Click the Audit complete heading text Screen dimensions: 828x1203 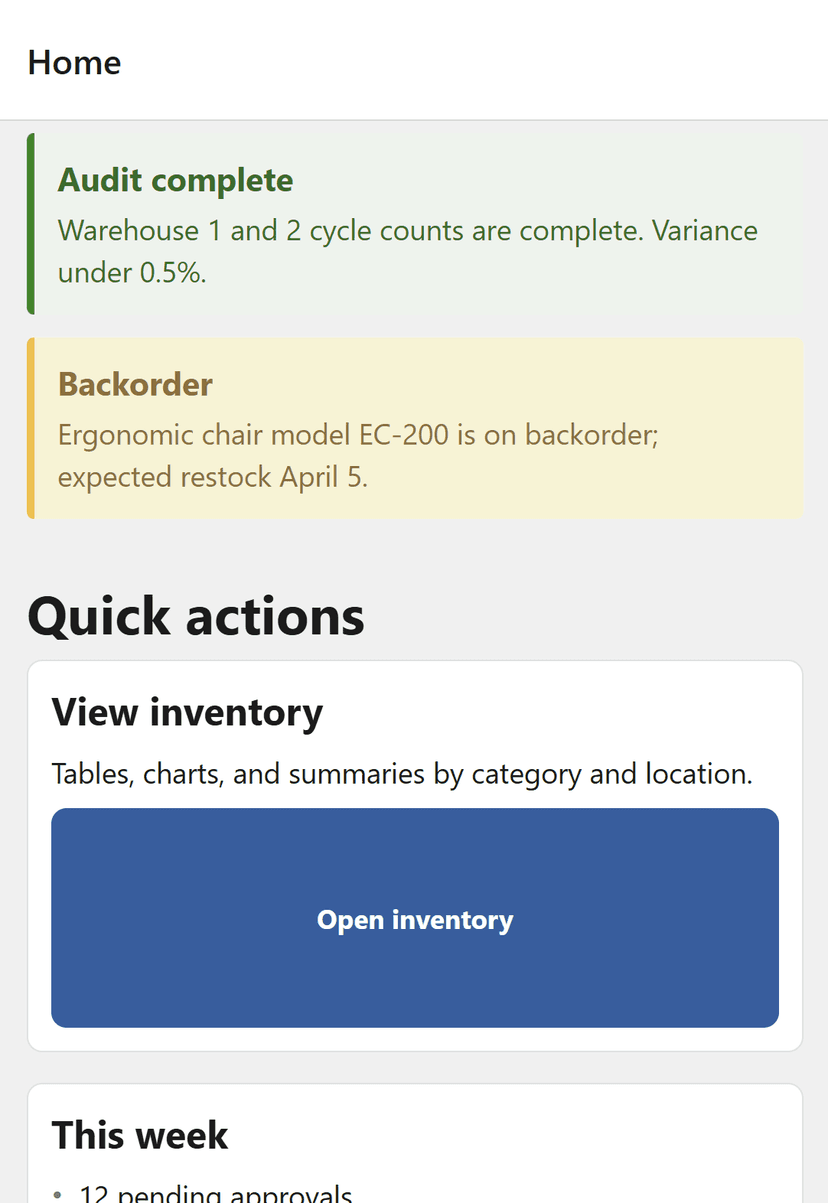(x=175, y=181)
